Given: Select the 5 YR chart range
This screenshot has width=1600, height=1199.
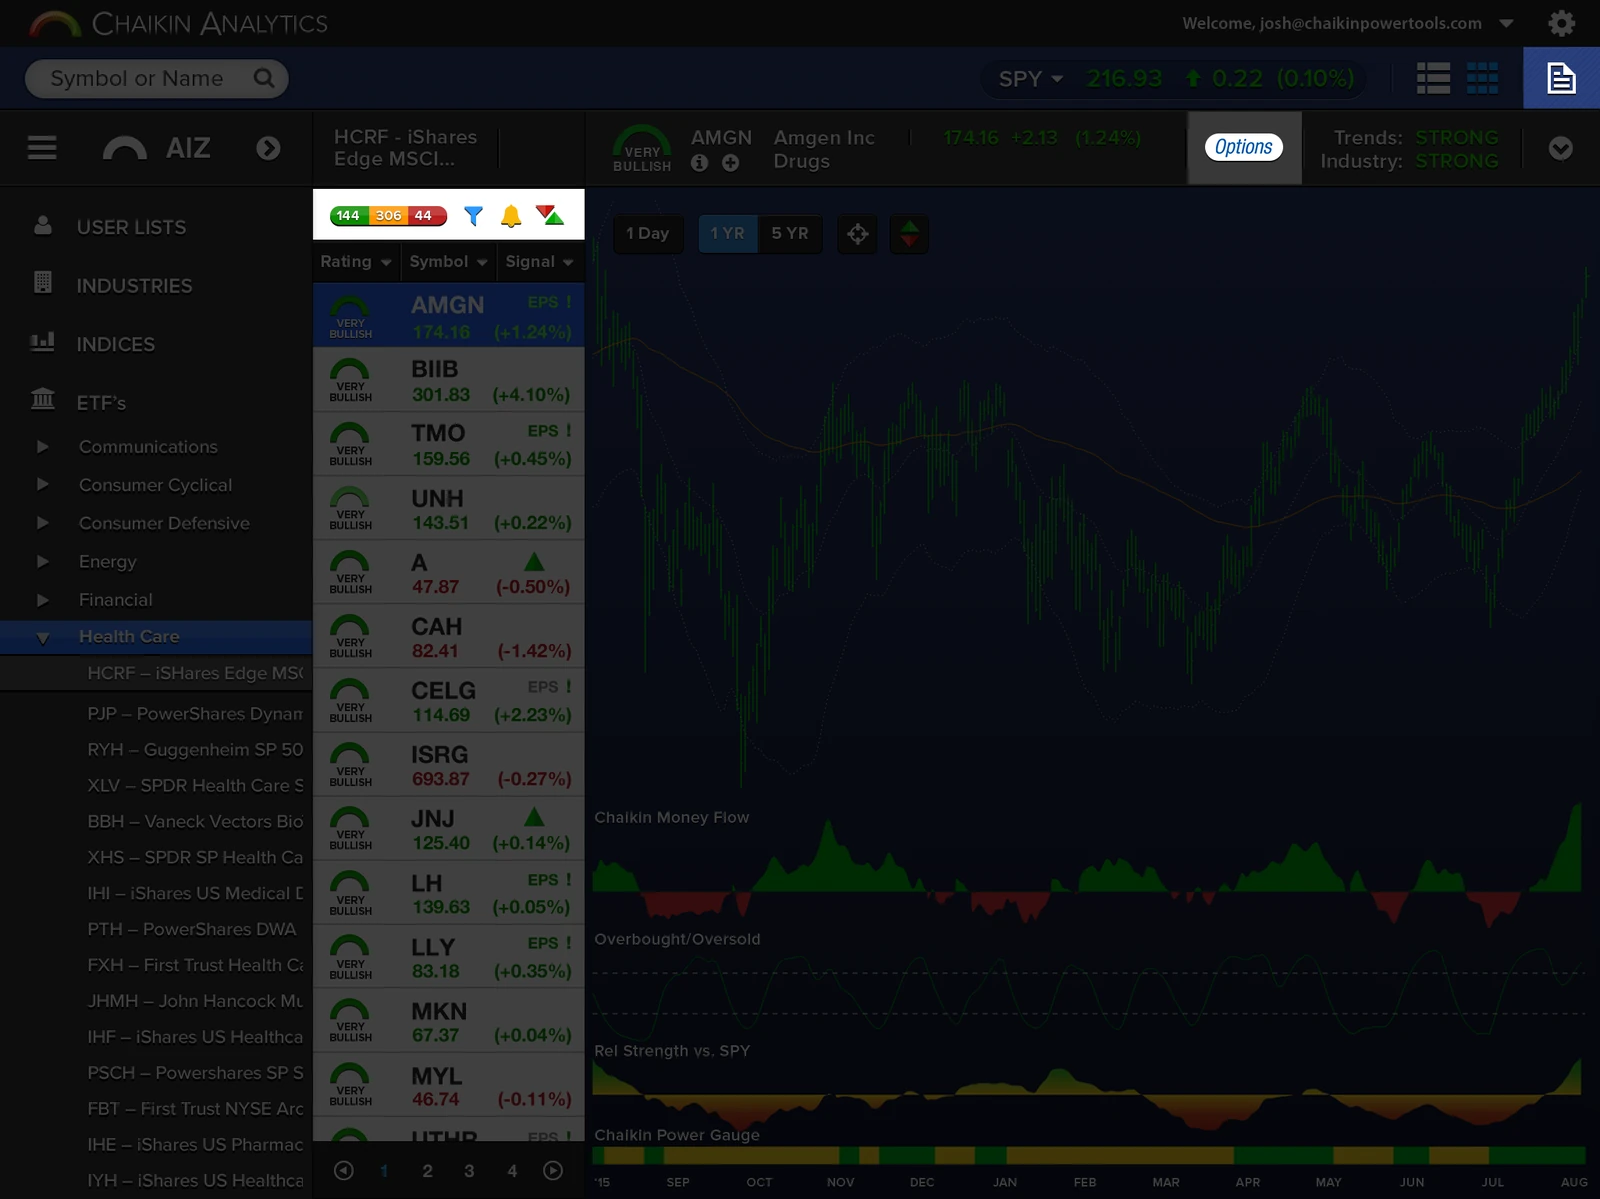Looking at the screenshot, I should [x=790, y=234].
